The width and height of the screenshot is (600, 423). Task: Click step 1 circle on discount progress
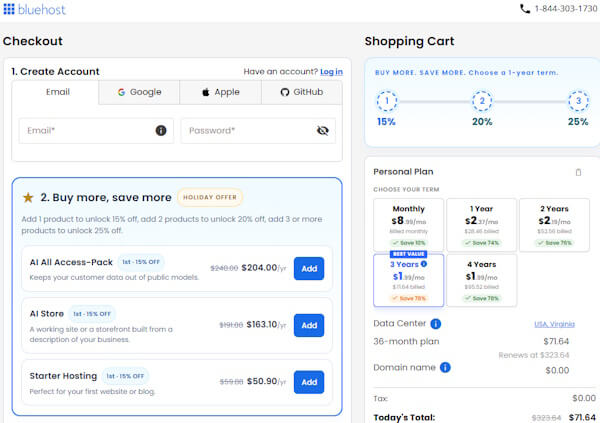[386, 101]
